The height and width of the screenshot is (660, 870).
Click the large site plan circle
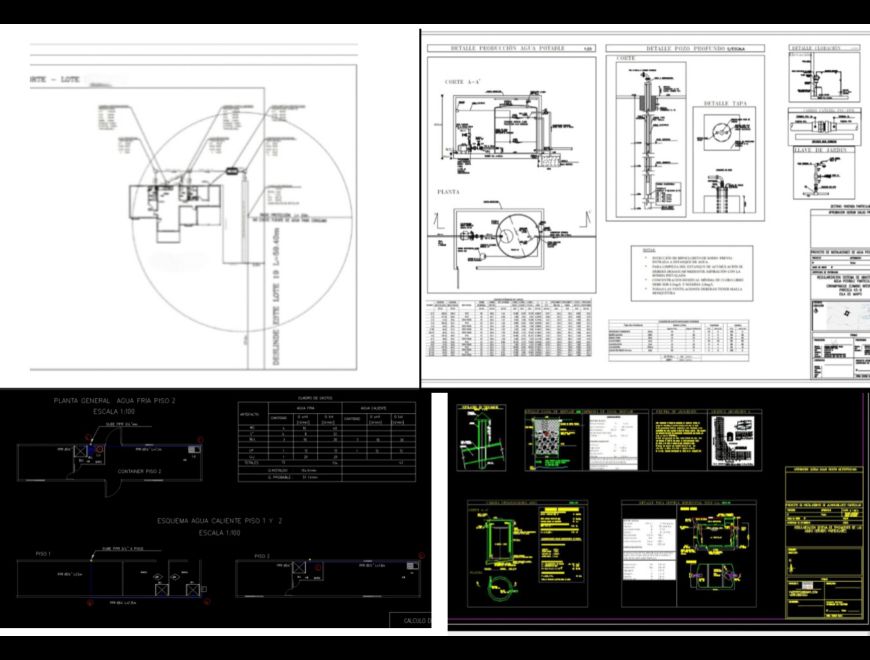(x=242, y=222)
